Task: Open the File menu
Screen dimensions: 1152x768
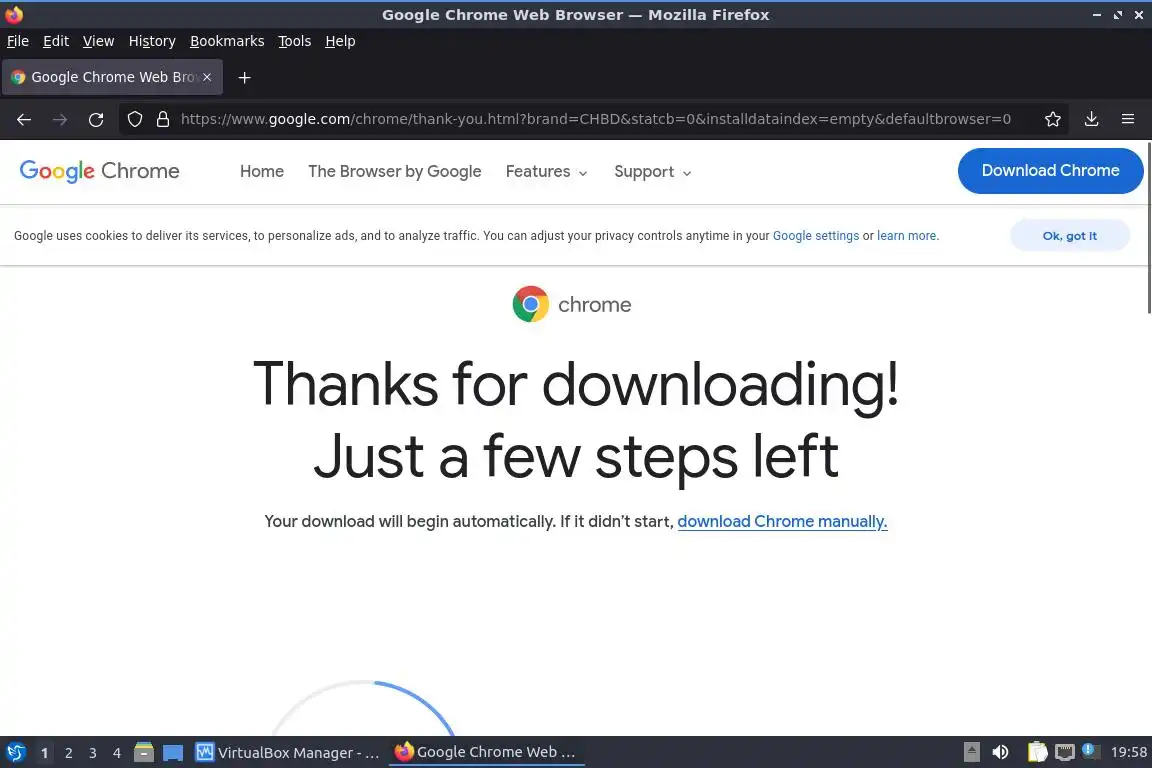Action: coord(18,41)
